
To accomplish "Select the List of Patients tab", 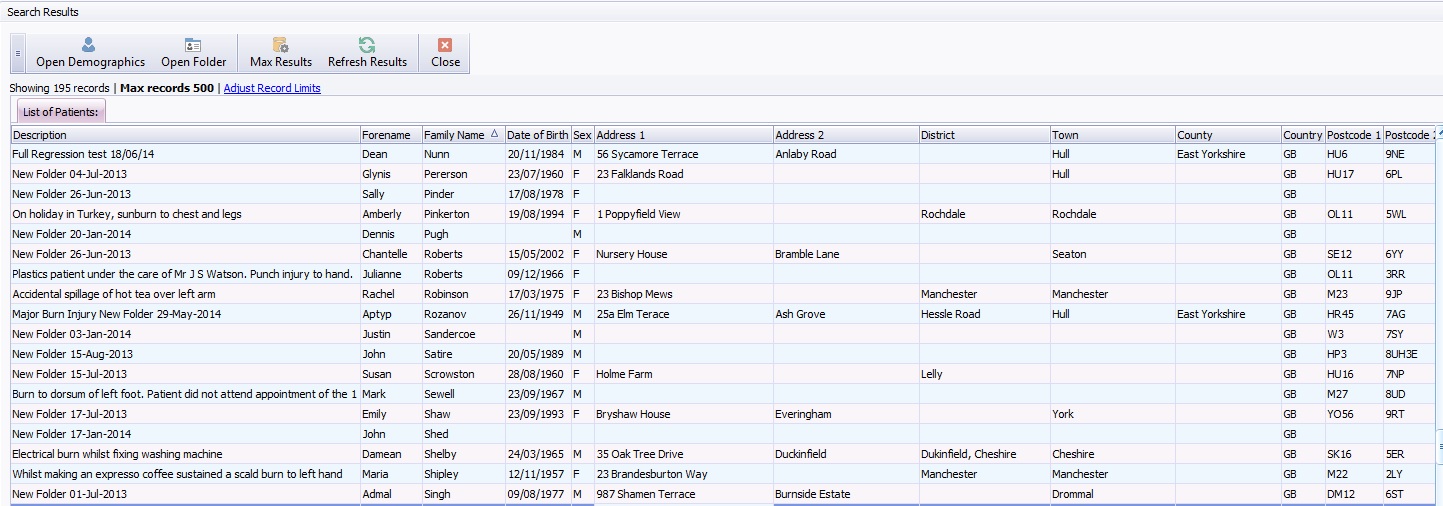I will (x=60, y=112).
